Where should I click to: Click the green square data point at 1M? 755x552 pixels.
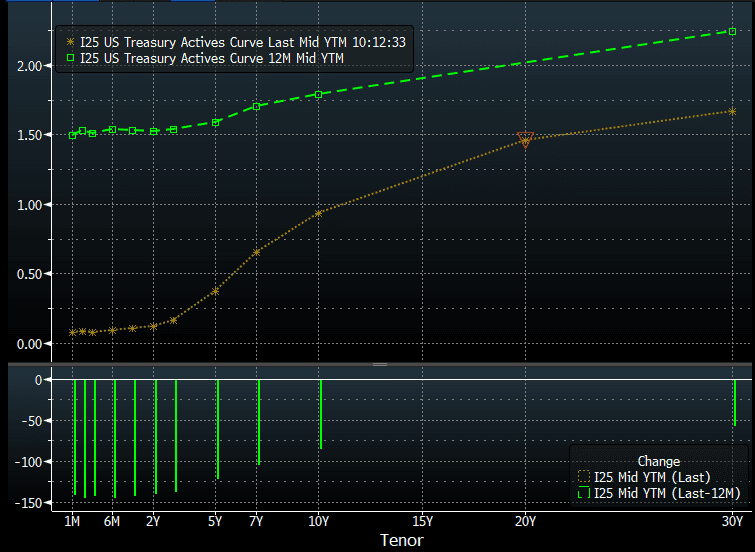(73, 136)
